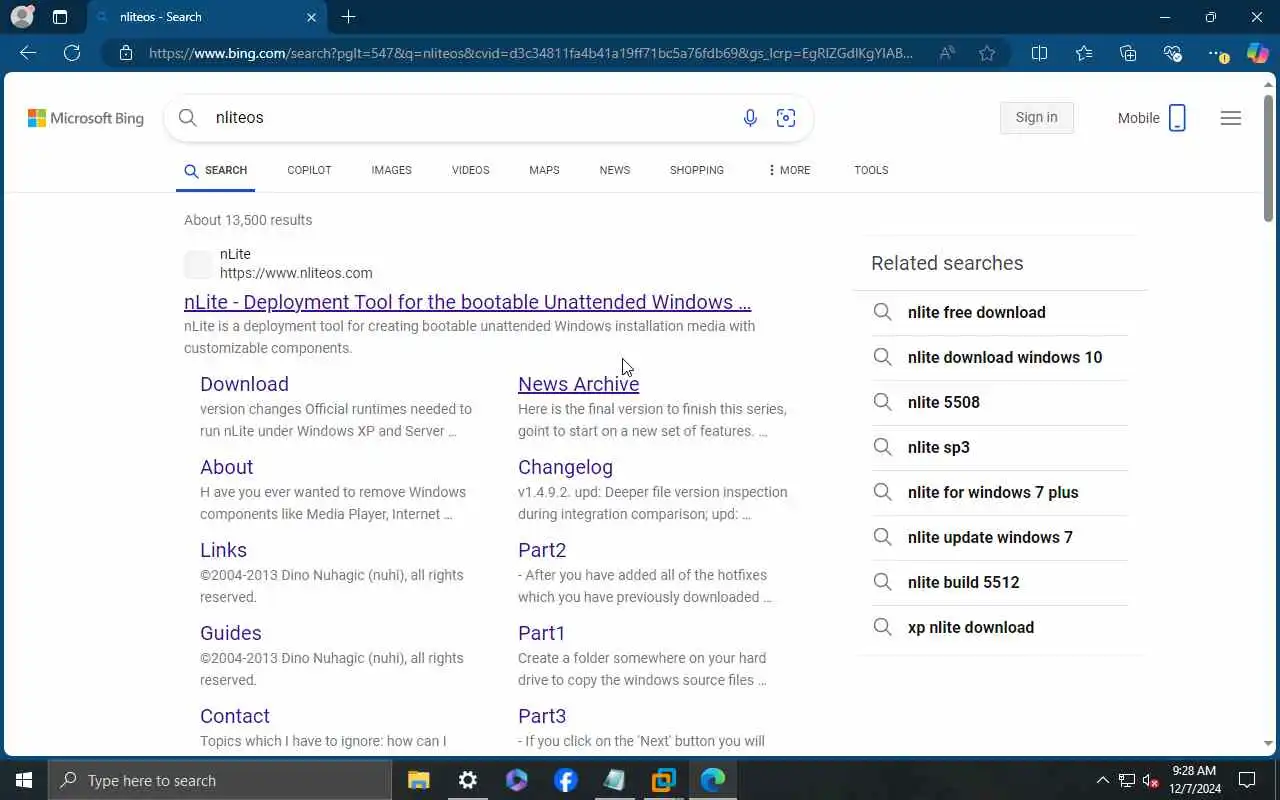Open the Part1 sitelink
This screenshot has width=1280, height=800.
[x=541, y=633]
